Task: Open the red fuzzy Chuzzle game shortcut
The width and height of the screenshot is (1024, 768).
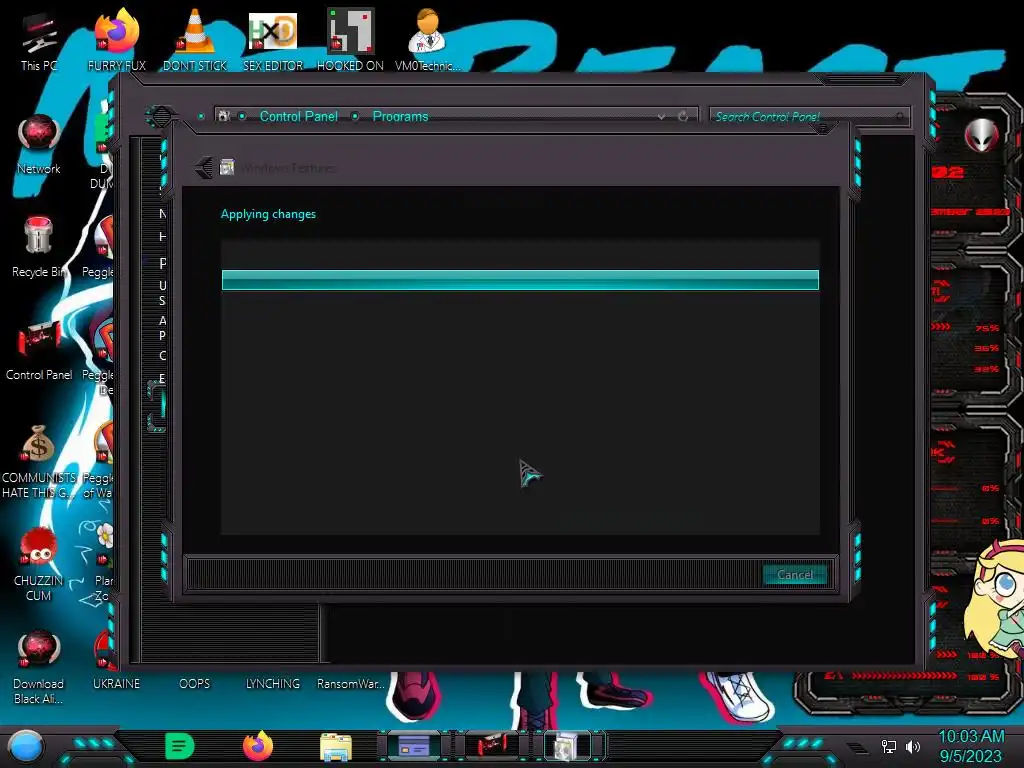Action: pos(39,564)
